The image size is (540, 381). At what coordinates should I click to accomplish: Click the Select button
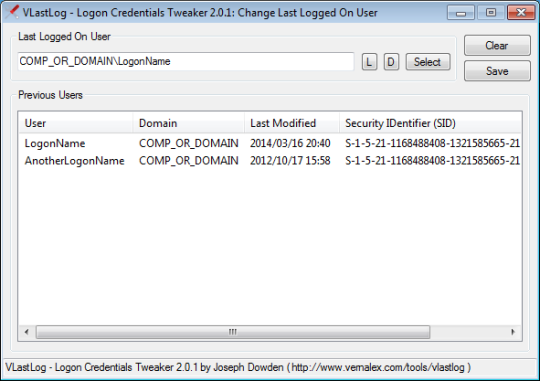click(428, 62)
